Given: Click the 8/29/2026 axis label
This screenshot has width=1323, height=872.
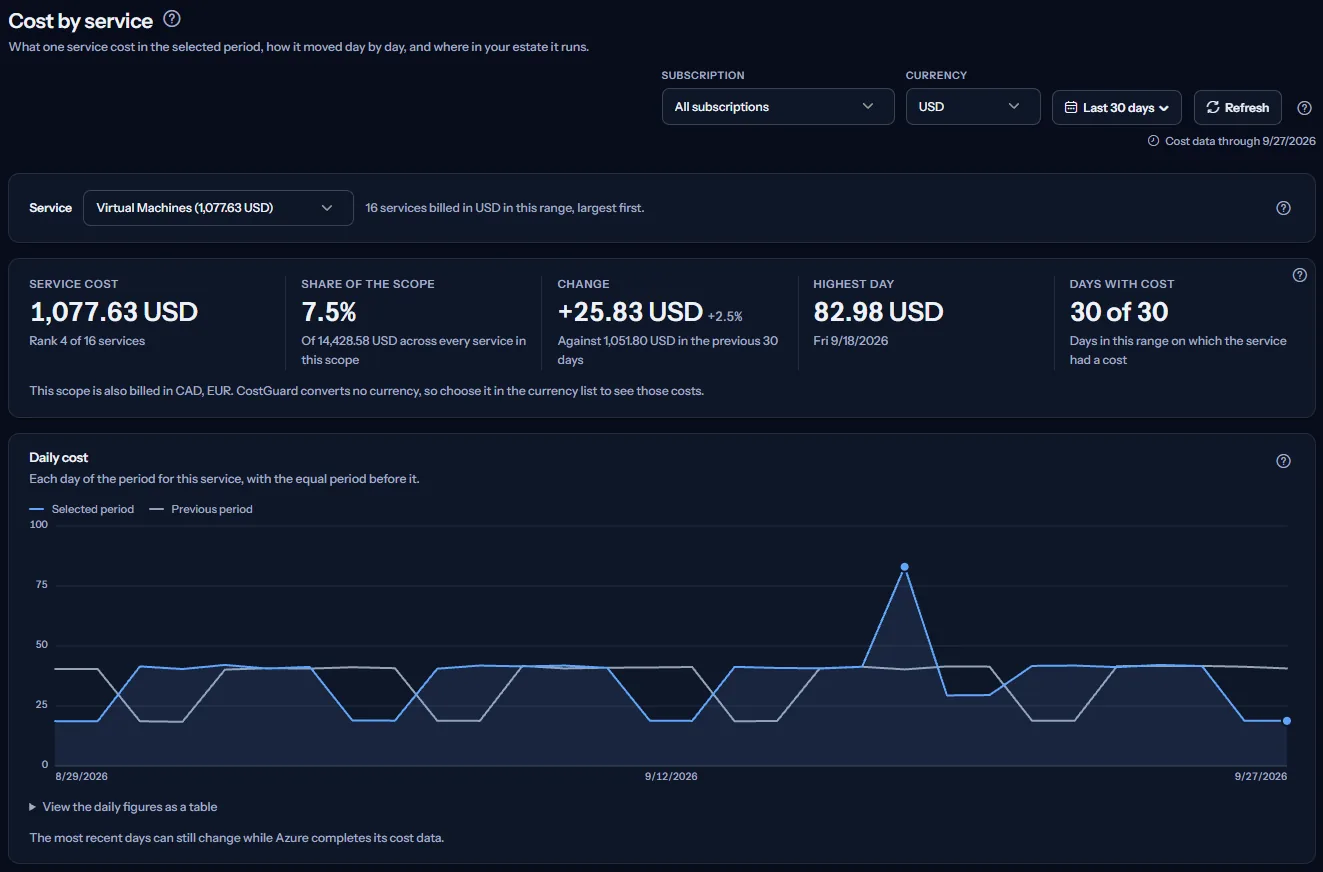Looking at the screenshot, I should [81, 777].
